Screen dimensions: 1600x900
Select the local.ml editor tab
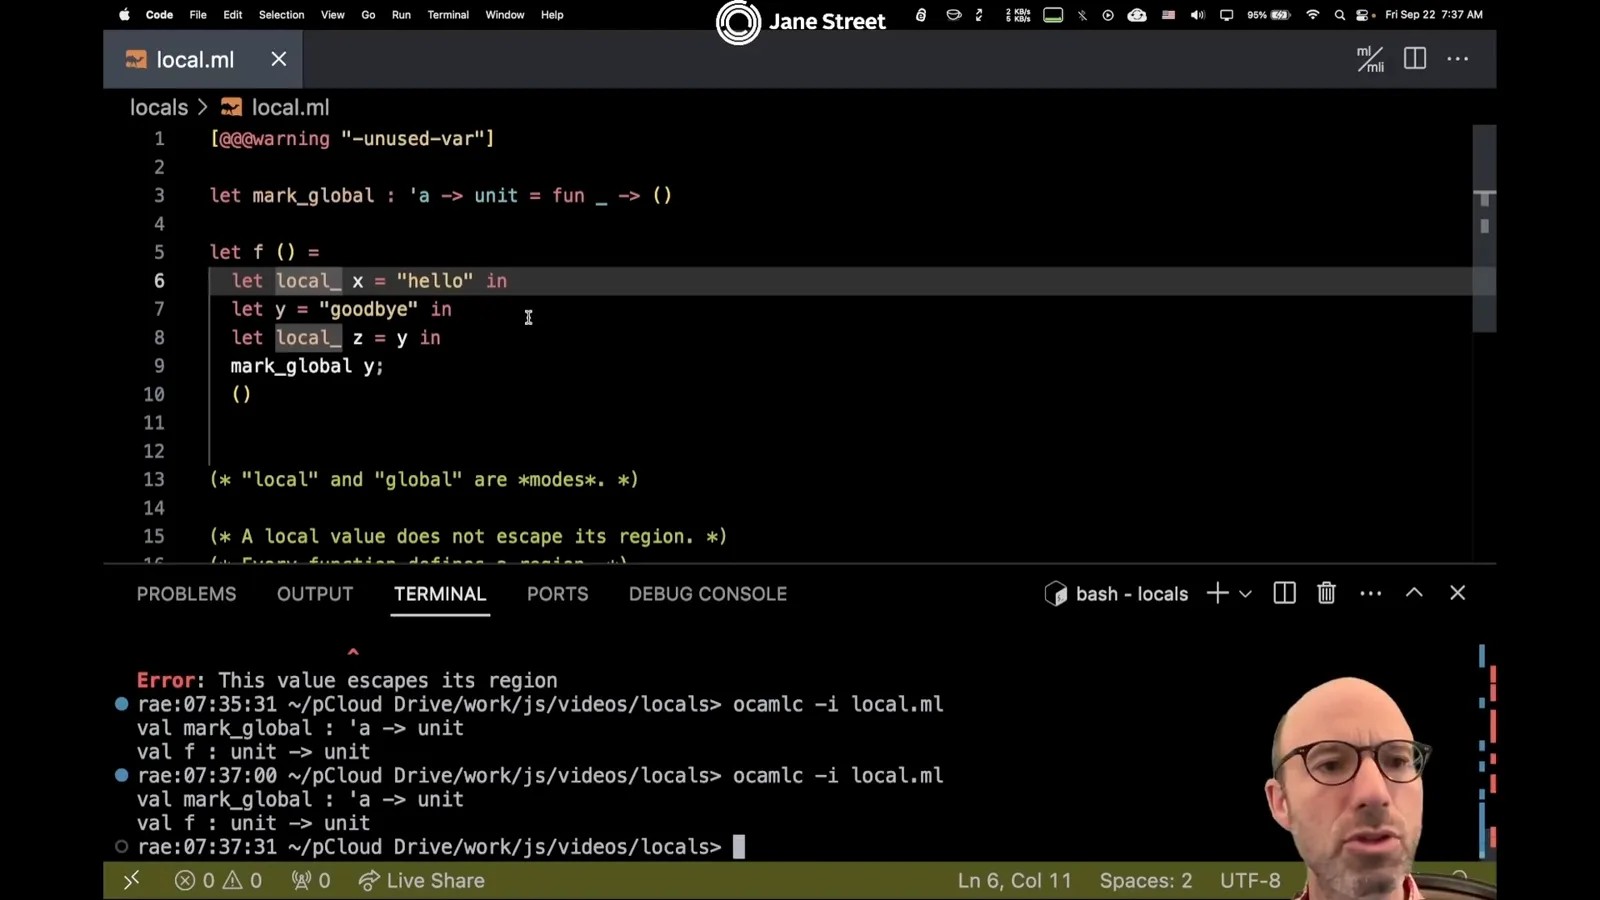(x=203, y=59)
